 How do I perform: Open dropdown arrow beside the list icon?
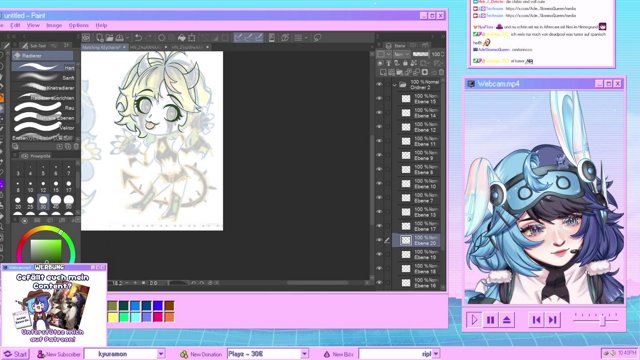click(x=306, y=38)
